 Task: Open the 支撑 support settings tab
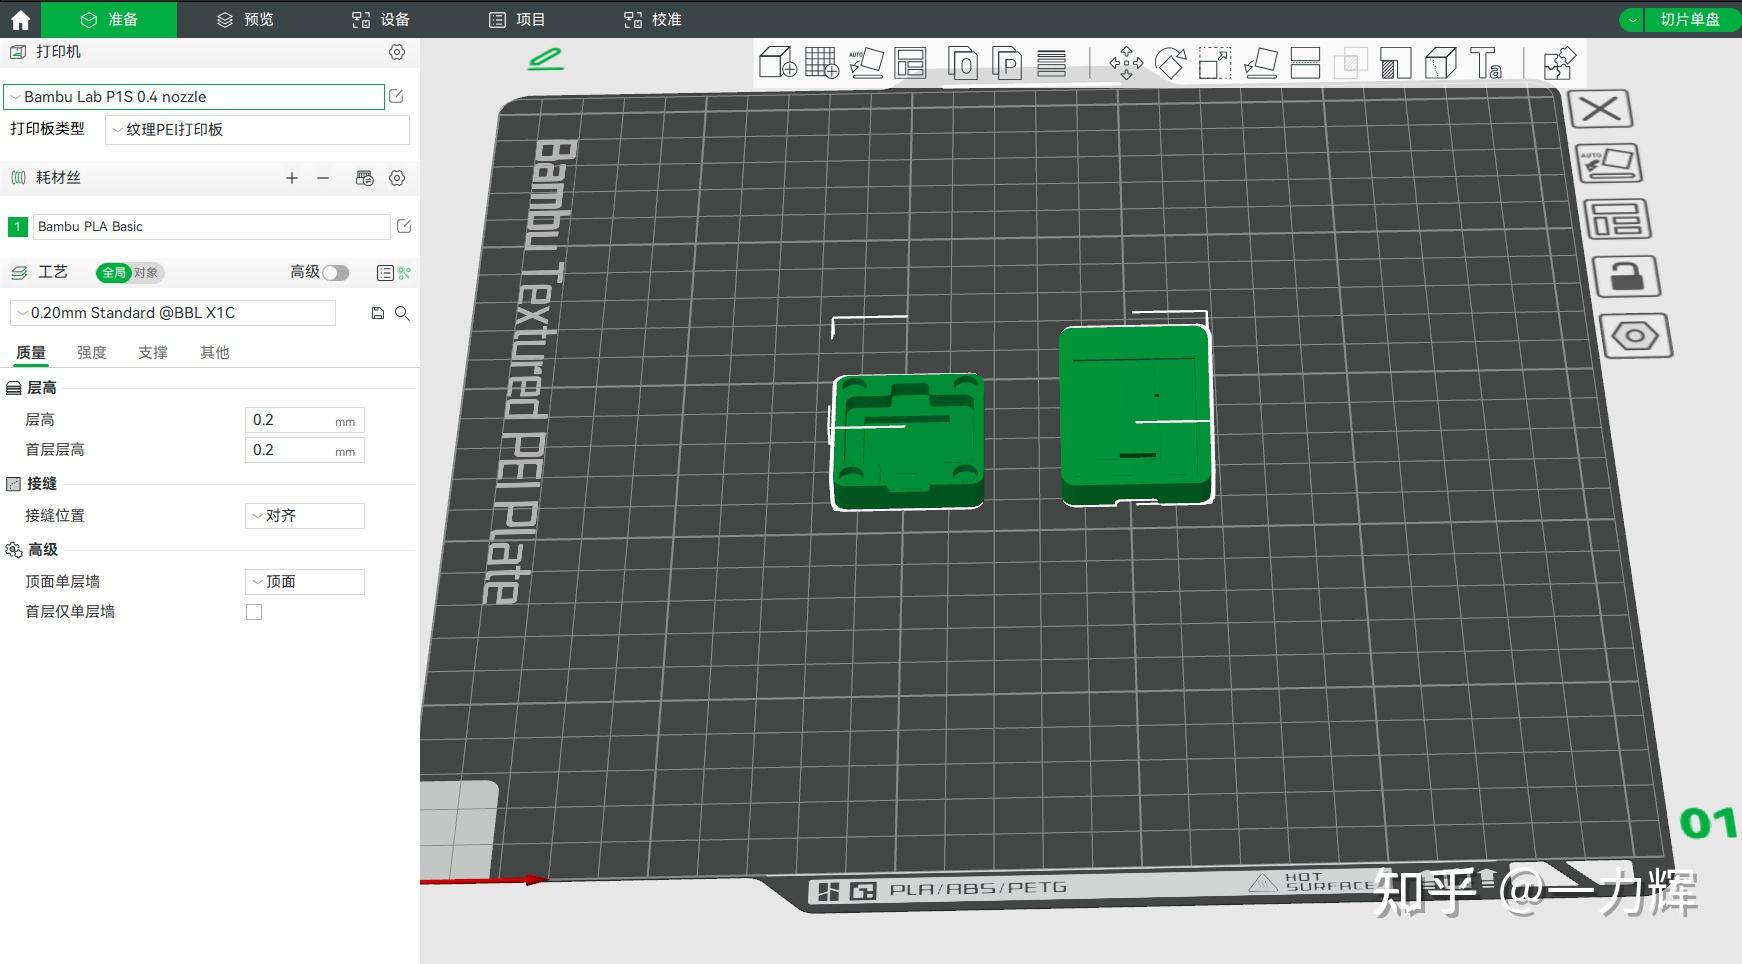coord(153,352)
